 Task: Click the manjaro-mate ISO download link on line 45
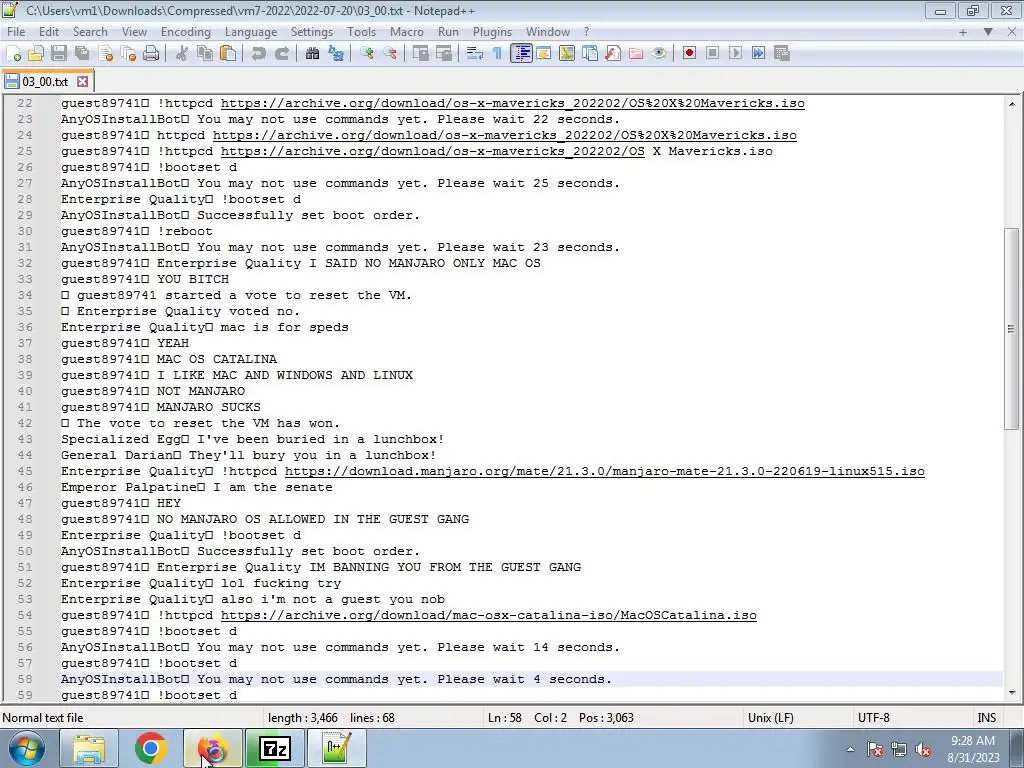[x=605, y=472]
